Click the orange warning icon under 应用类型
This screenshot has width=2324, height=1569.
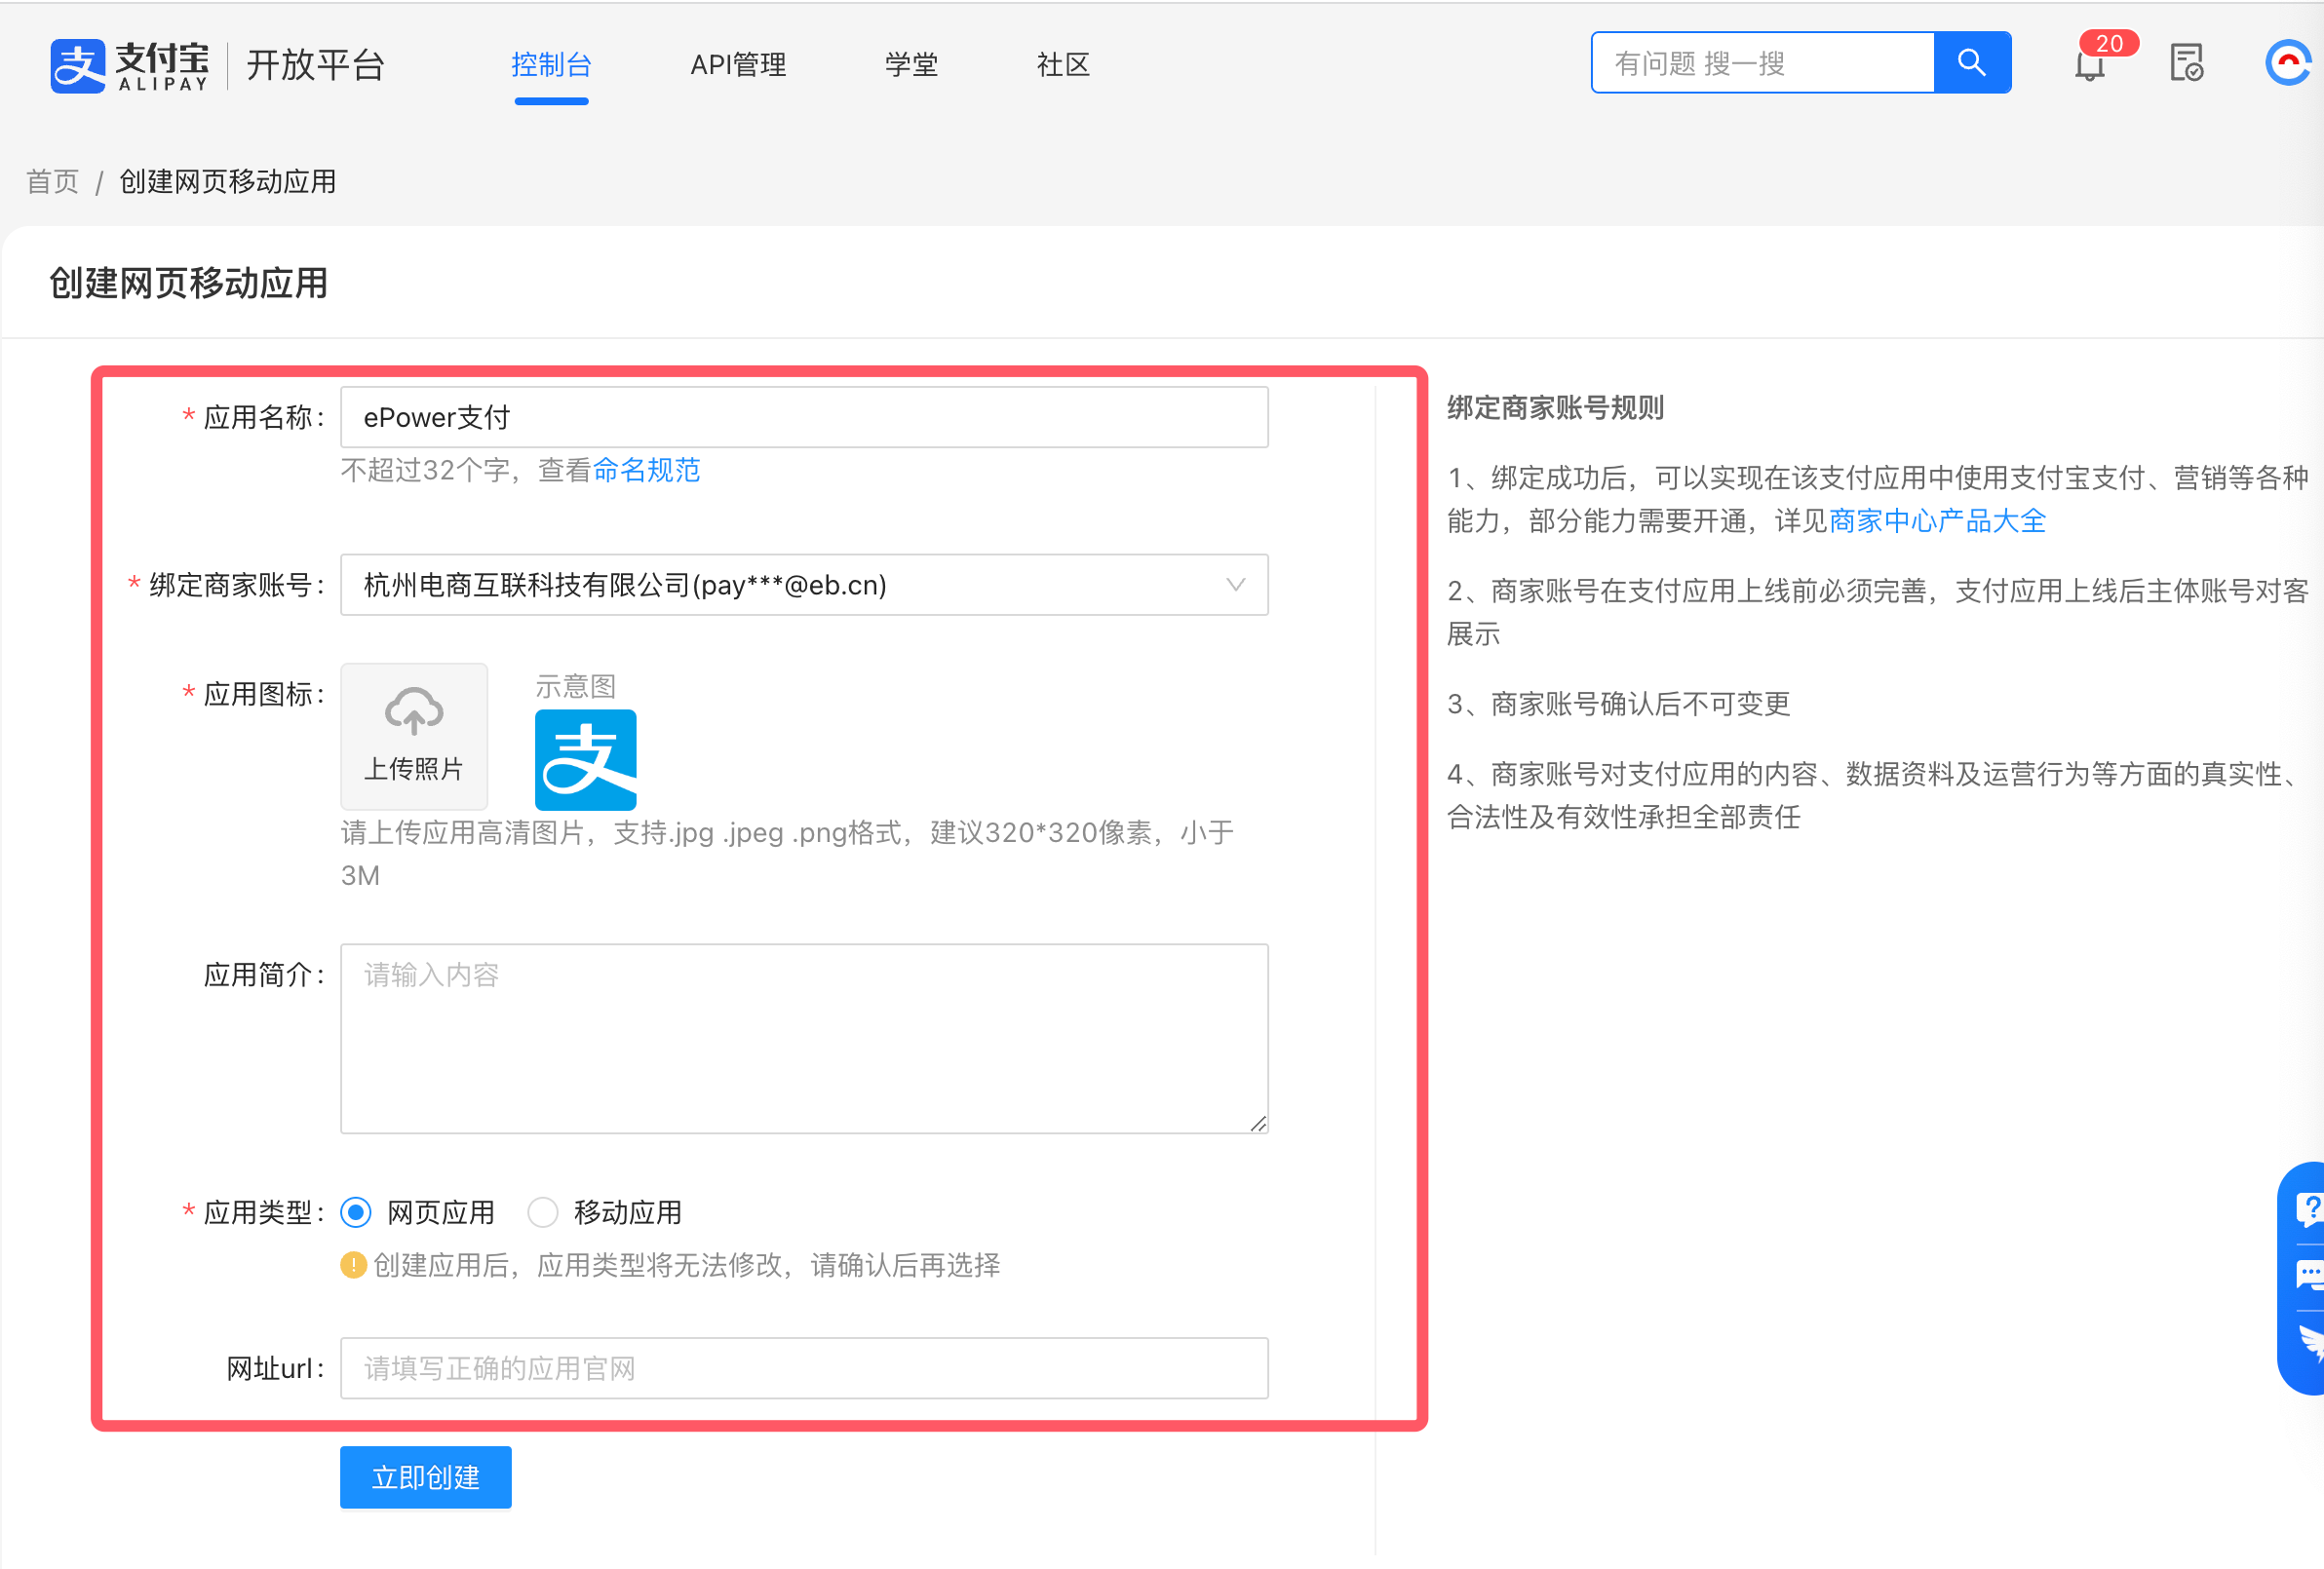click(353, 1265)
